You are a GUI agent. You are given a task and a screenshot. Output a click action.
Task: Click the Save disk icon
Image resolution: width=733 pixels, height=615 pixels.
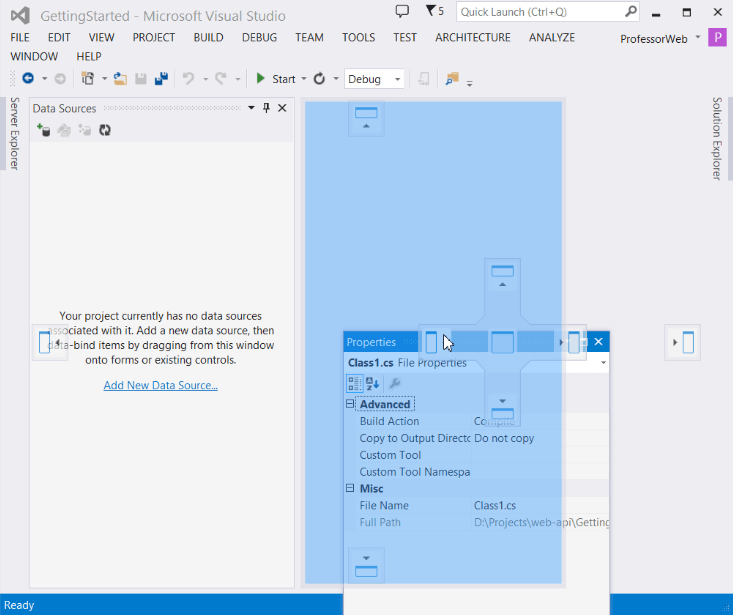click(x=141, y=79)
